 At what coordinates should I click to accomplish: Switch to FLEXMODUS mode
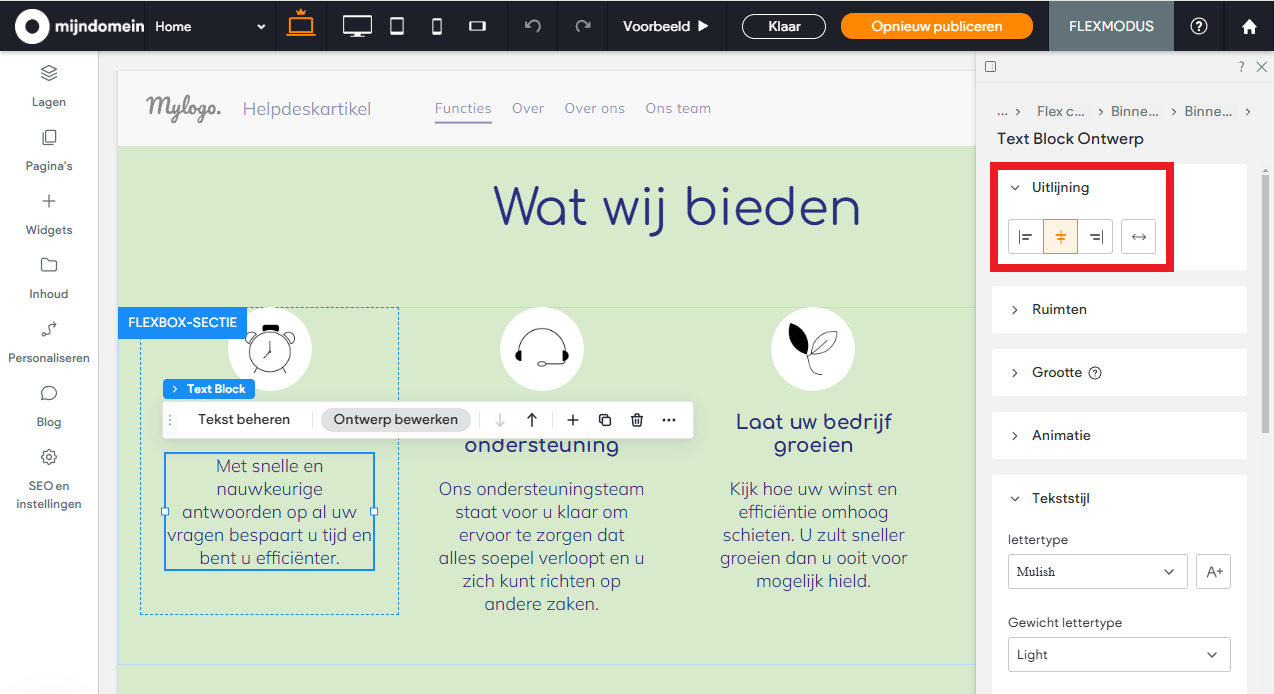[x=1111, y=26]
